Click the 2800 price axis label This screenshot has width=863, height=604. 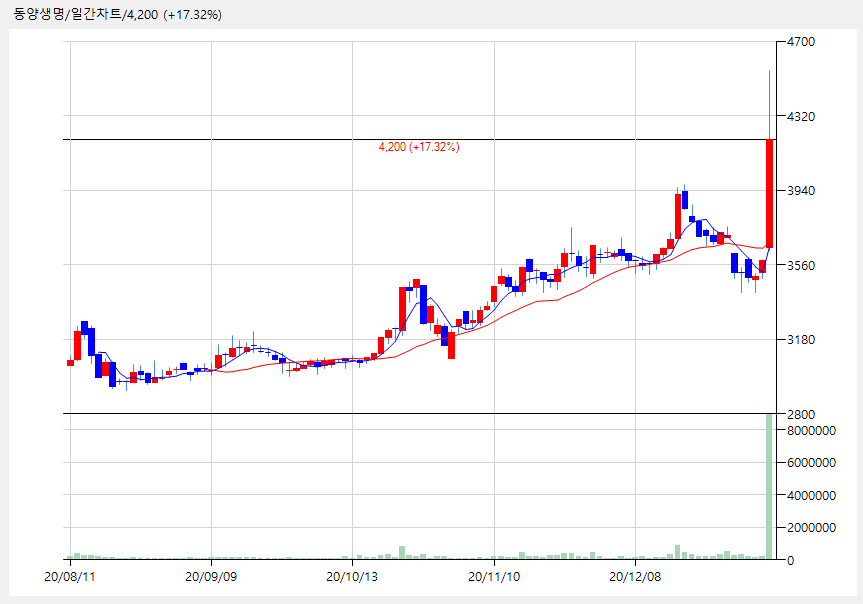click(801, 415)
